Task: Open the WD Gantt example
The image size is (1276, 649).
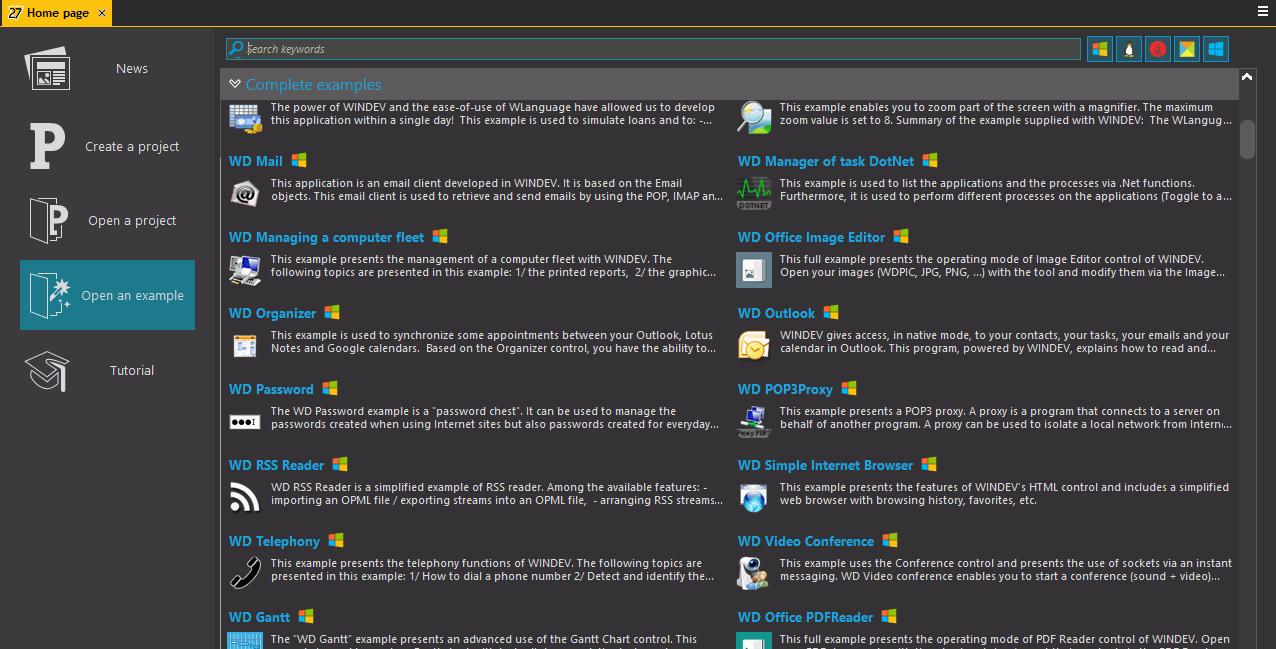Action: click(x=260, y=617)
